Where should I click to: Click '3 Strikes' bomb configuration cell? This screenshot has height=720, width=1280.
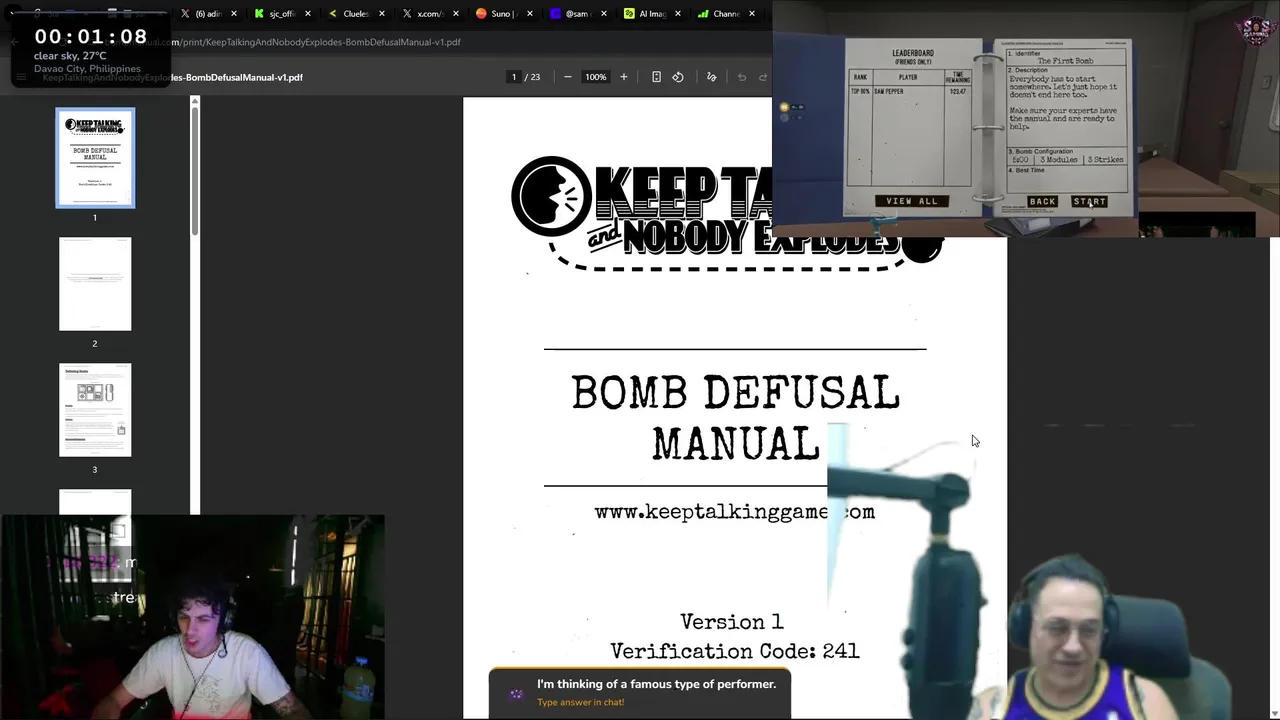tap(1105, 159)
